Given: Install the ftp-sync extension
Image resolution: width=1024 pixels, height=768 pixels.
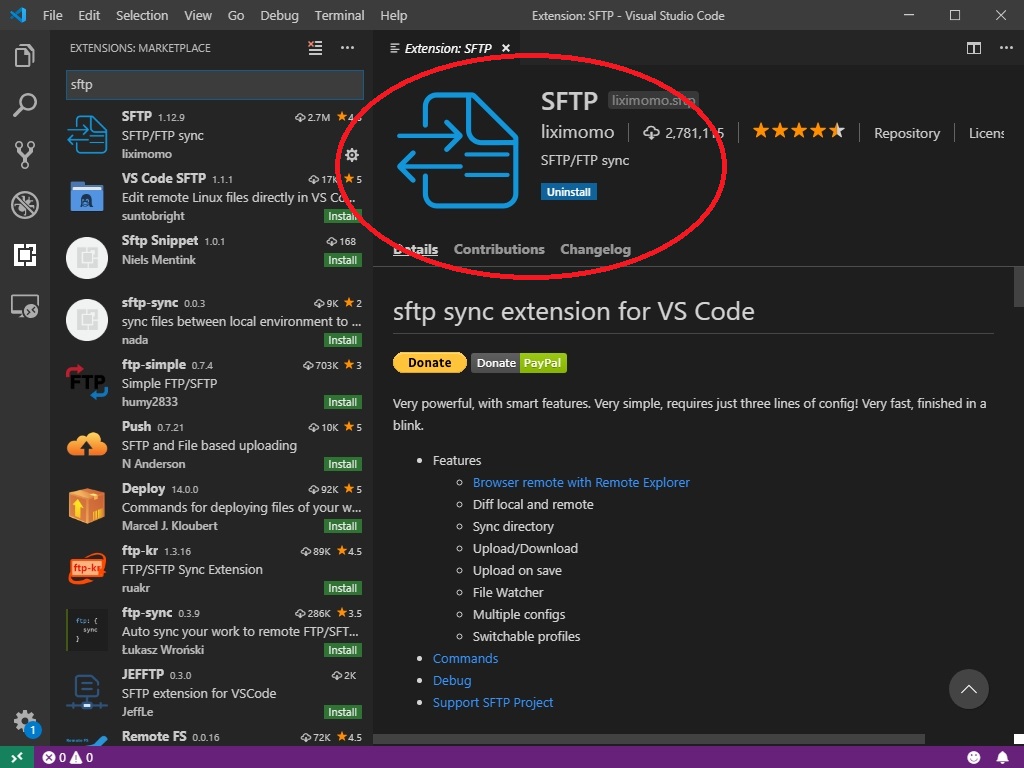Looking at the screenshot, I should pos(343,650).
